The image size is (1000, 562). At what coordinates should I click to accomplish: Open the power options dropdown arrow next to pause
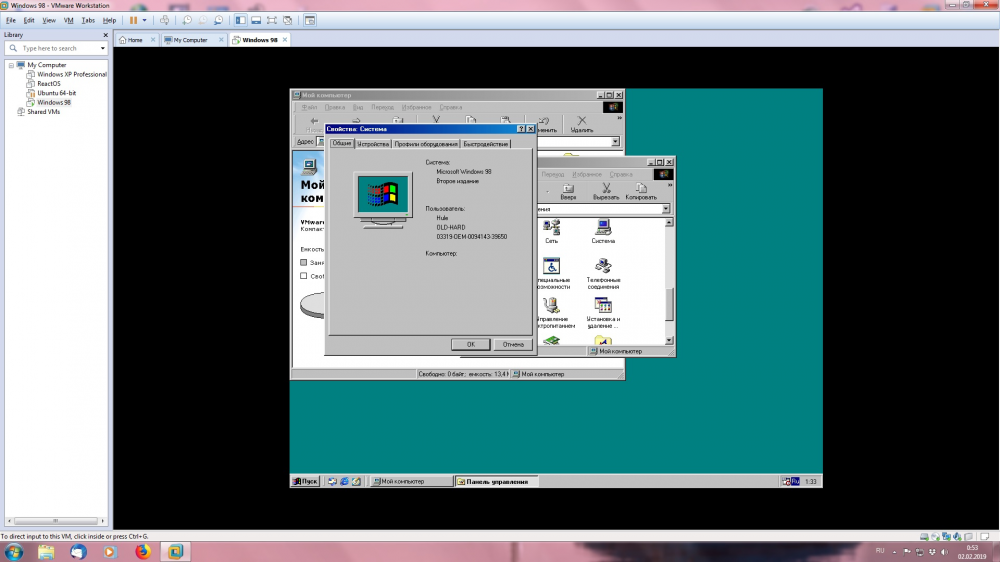point(144,20)
